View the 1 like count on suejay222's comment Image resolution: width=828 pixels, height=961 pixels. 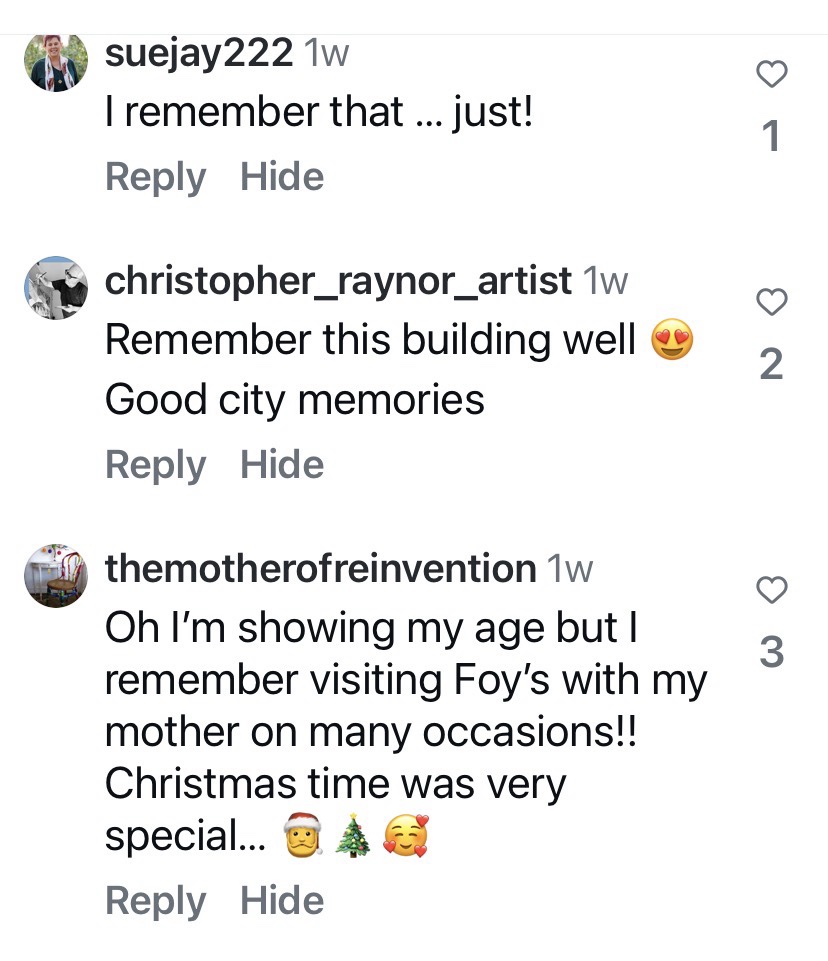pyautogui.click(x=771, y=137)
